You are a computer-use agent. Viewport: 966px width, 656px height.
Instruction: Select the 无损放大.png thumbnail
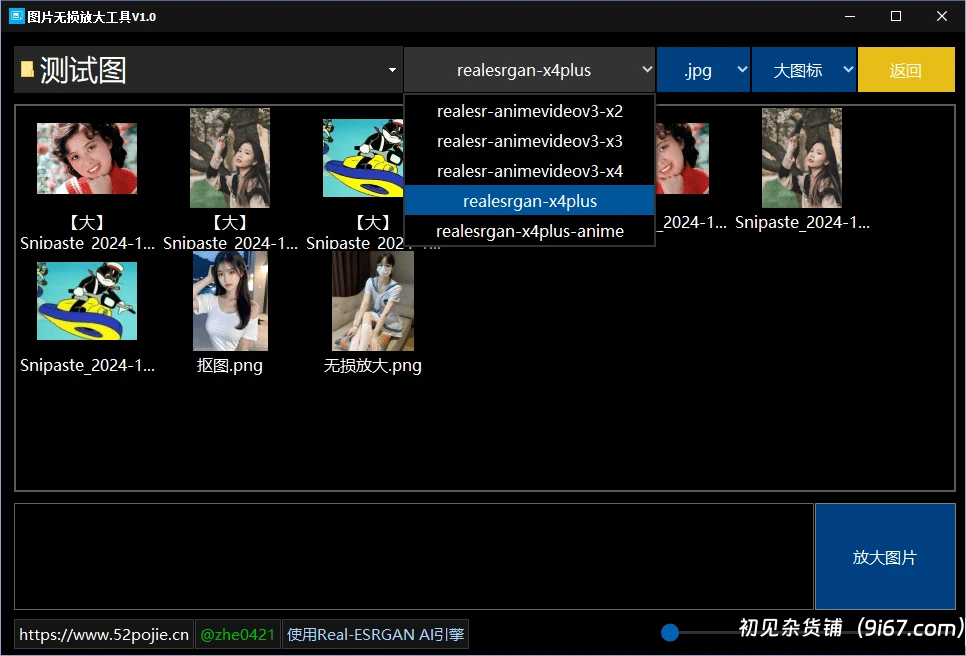click(x=372, y=300)
